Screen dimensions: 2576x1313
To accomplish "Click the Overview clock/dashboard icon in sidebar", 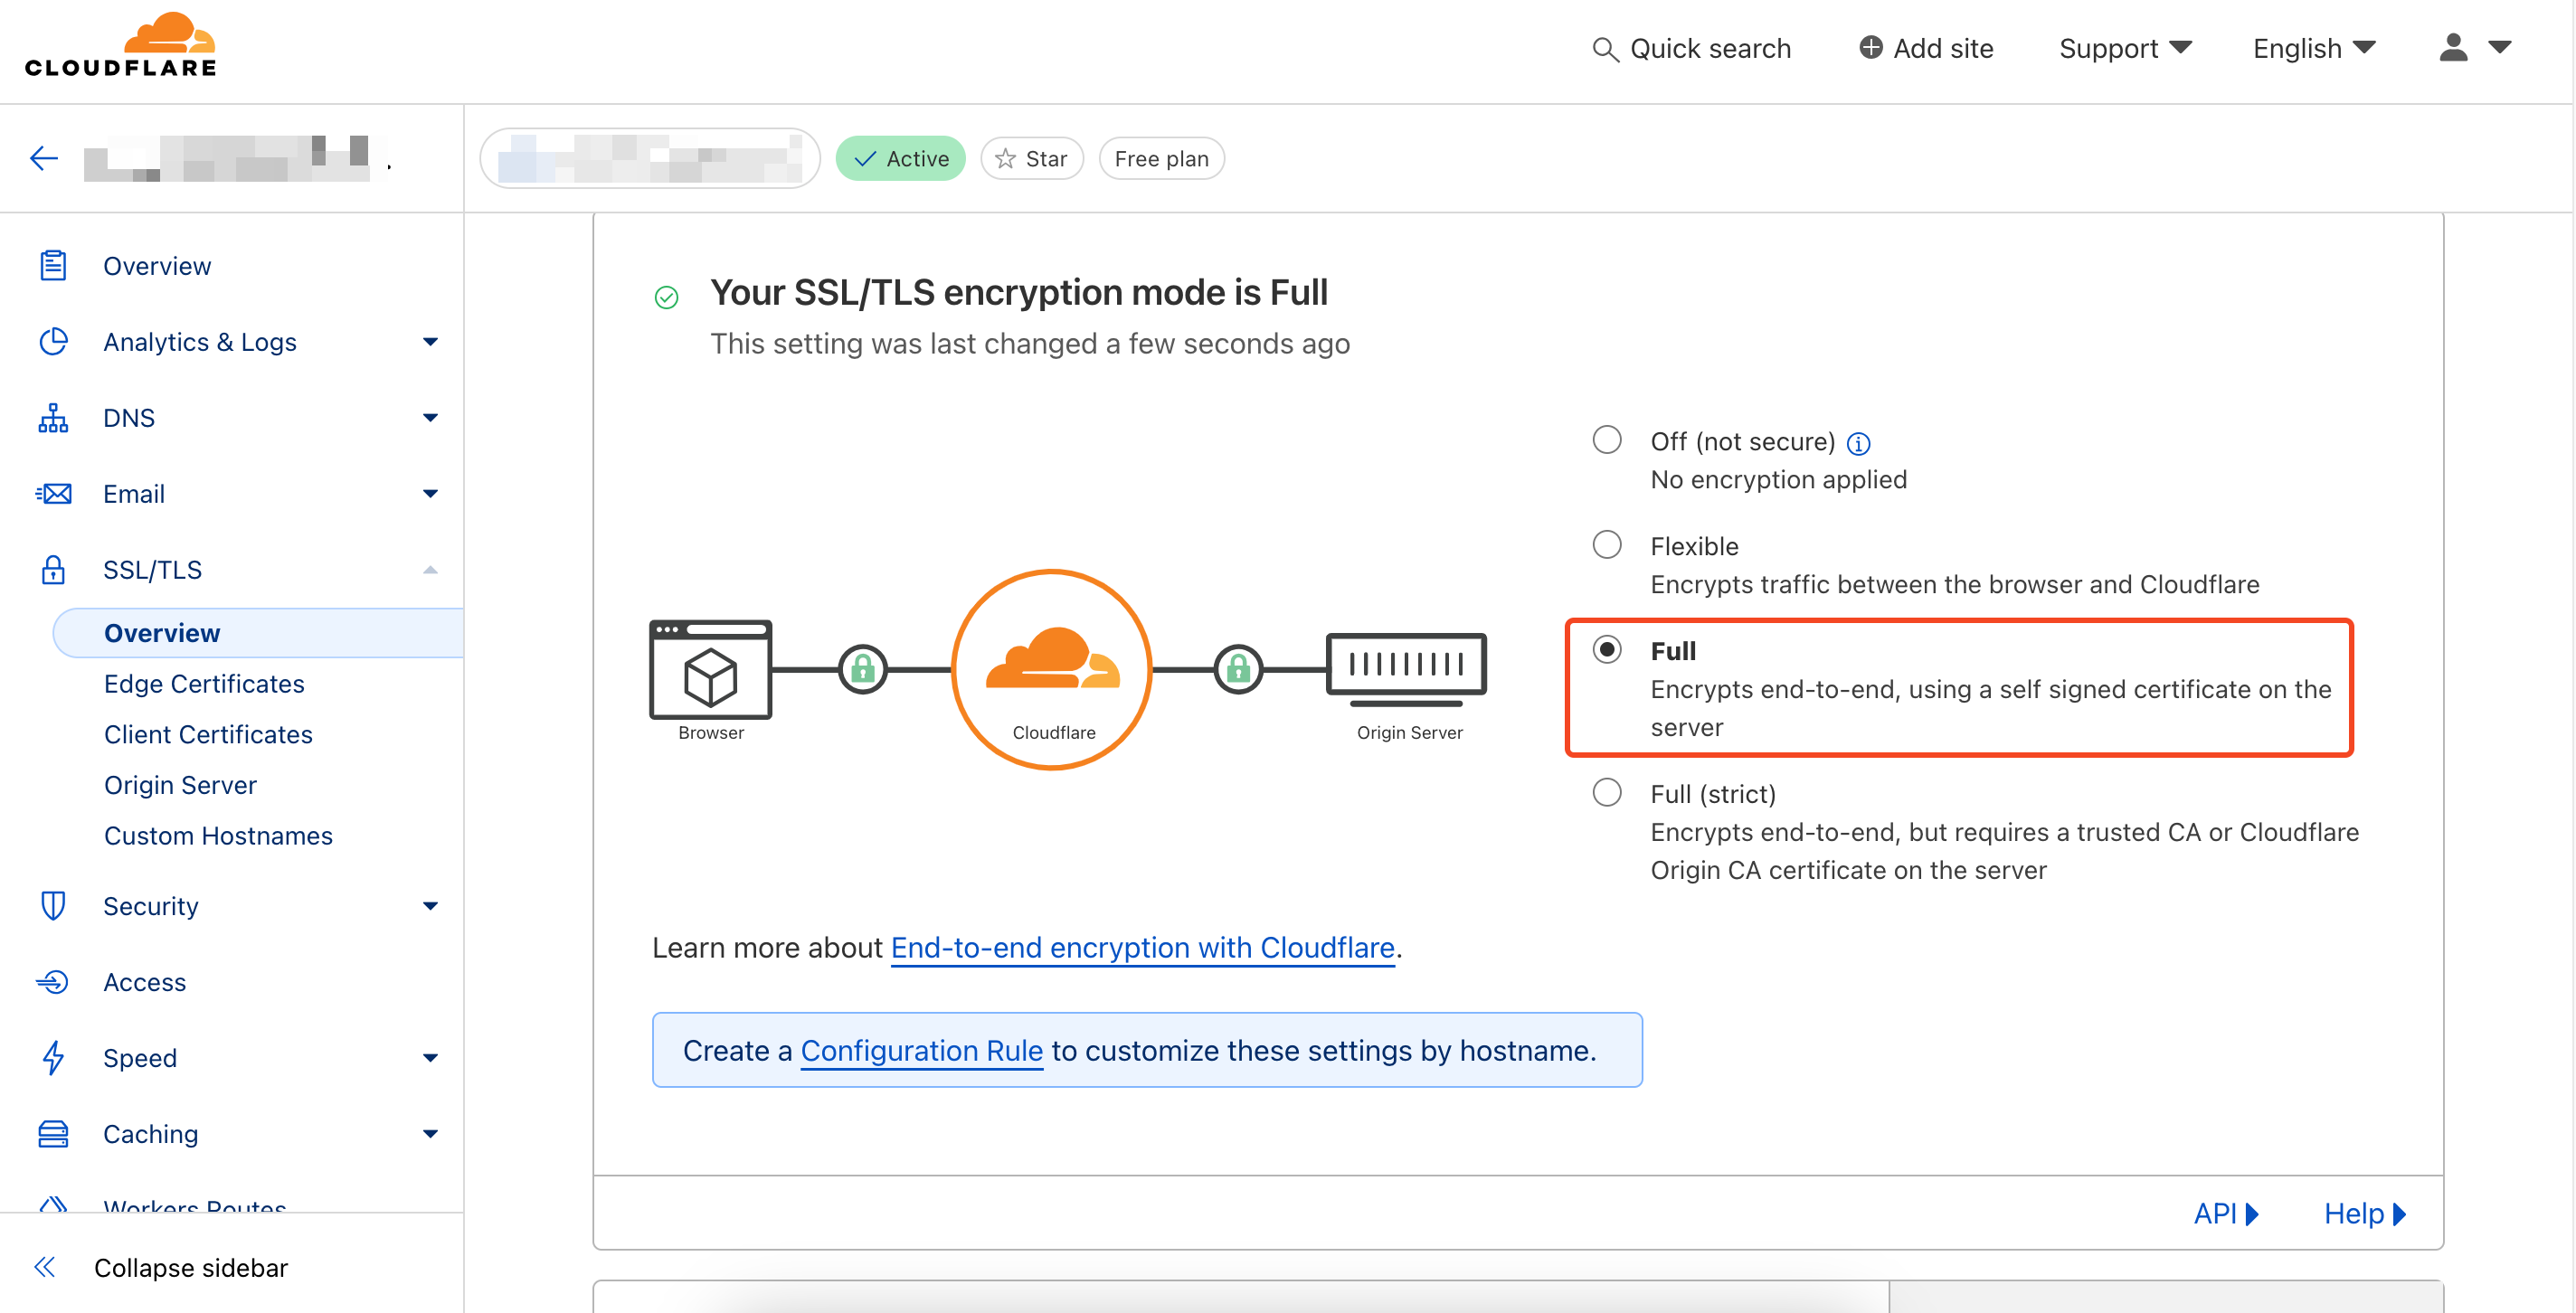I will (x=52, y=263).
